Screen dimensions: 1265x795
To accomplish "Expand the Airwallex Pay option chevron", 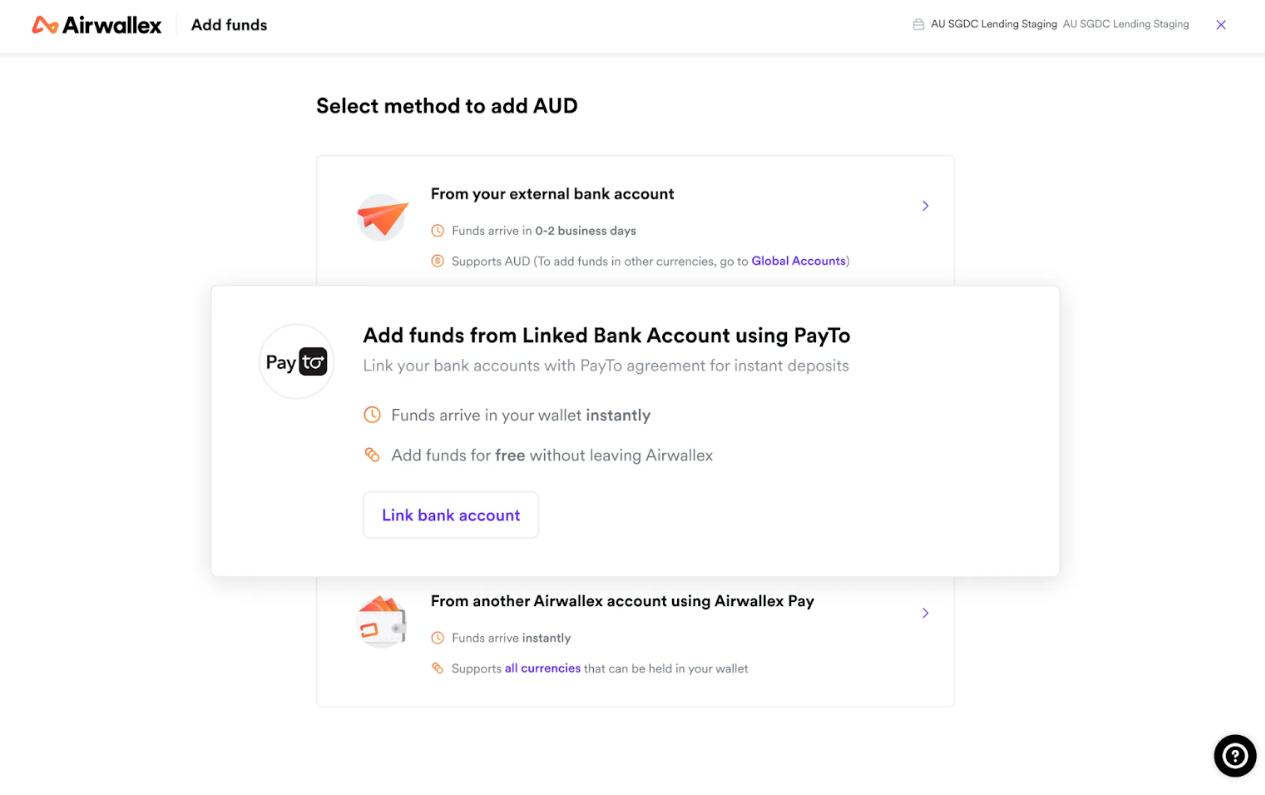I will click(x=925, y=613).
